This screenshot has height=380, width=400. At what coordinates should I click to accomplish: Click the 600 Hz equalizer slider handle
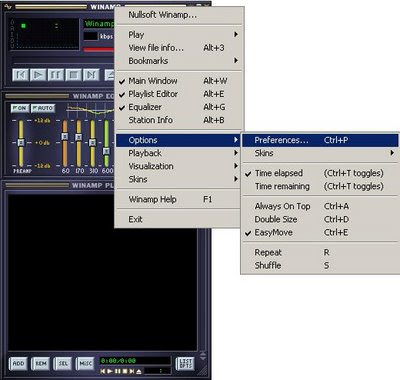(106, 151)
